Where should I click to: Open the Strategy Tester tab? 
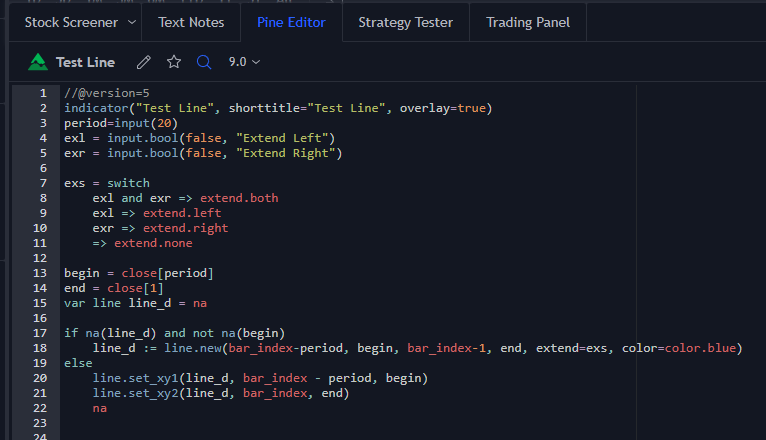pyautogui.click(x=405, y=22)
